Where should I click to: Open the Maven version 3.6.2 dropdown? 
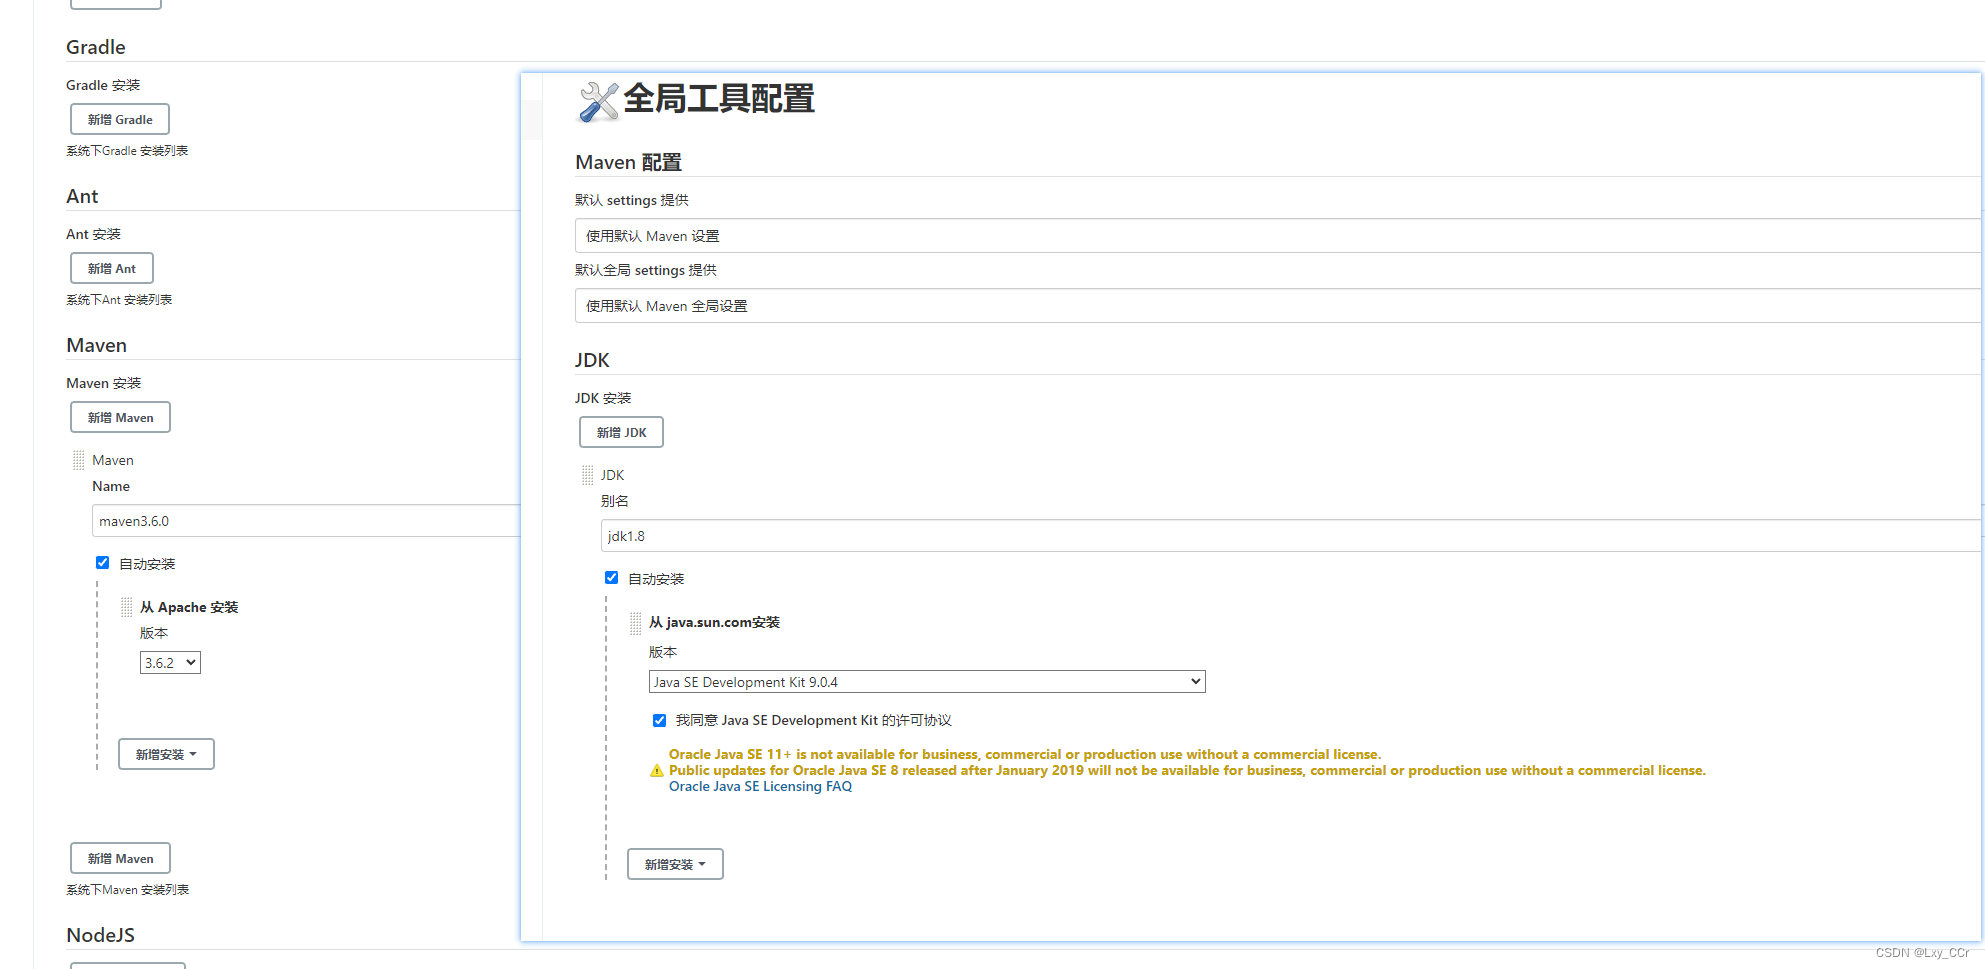point(170,663)
